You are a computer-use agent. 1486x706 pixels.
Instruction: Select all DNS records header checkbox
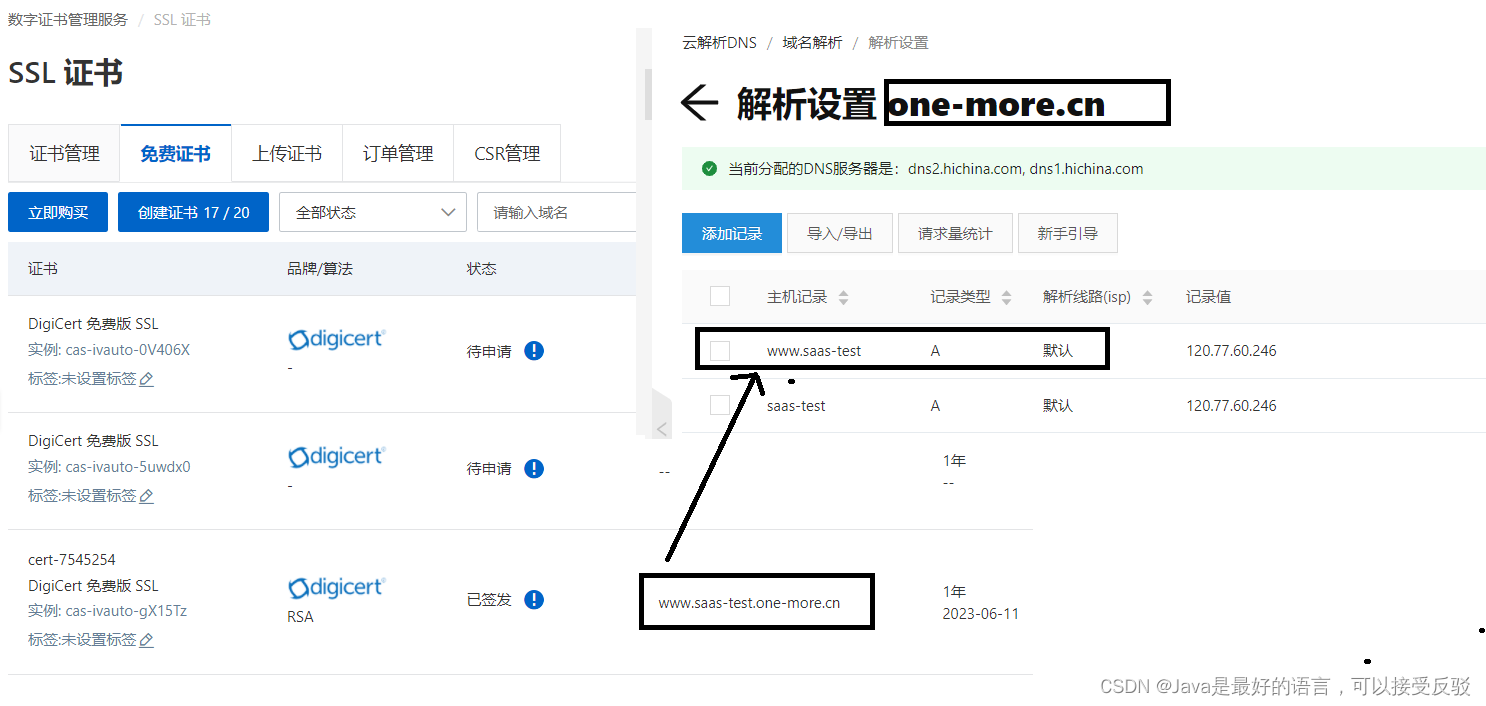tap(720, 296)
